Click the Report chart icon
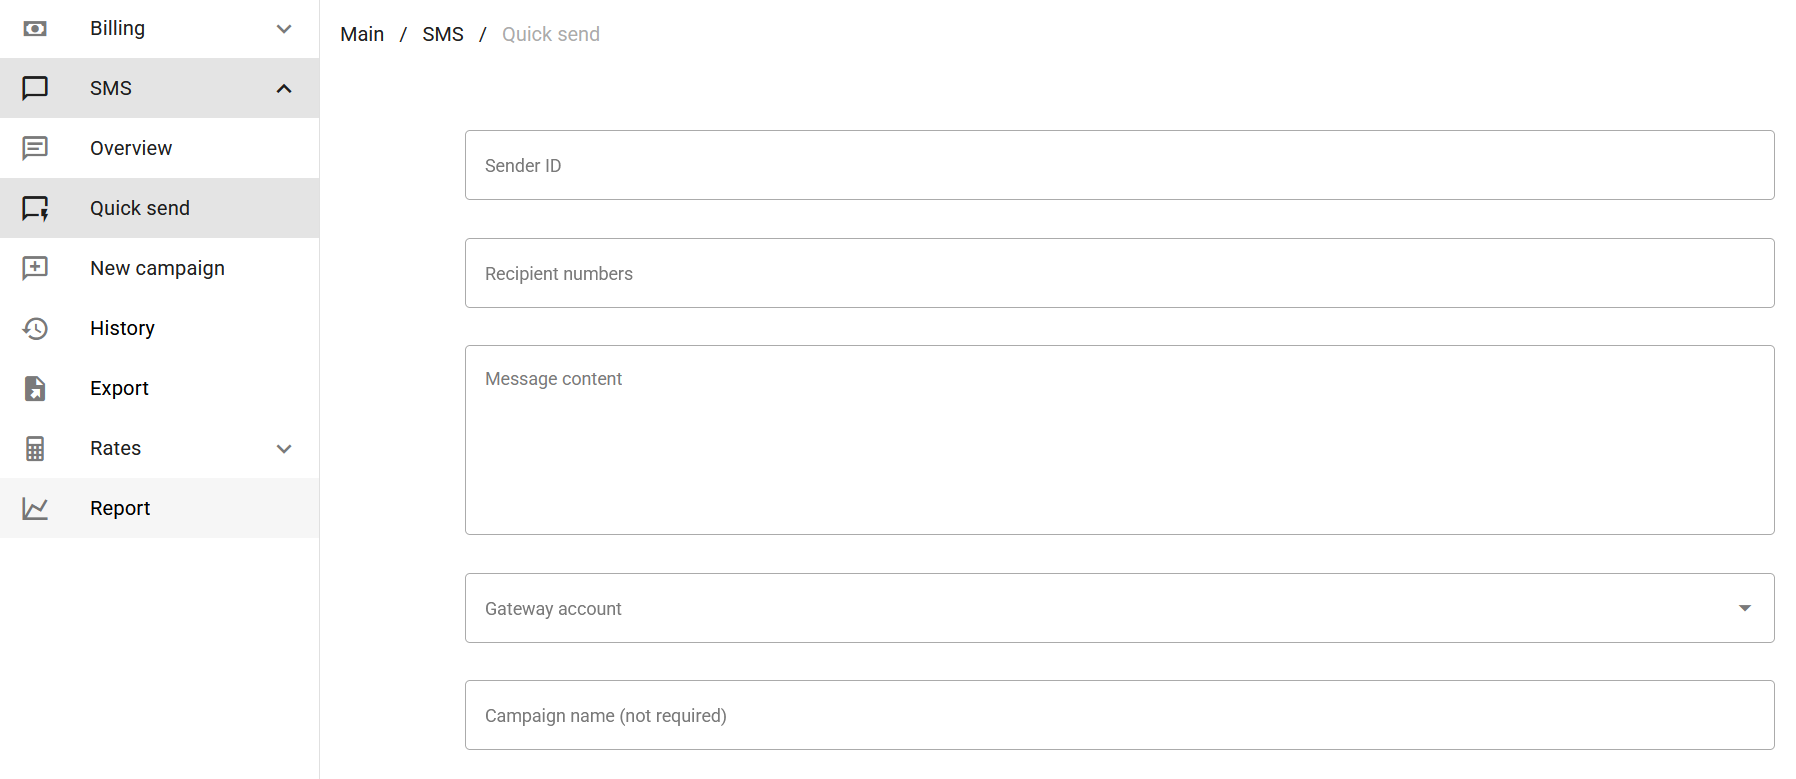 coord(35,508)
